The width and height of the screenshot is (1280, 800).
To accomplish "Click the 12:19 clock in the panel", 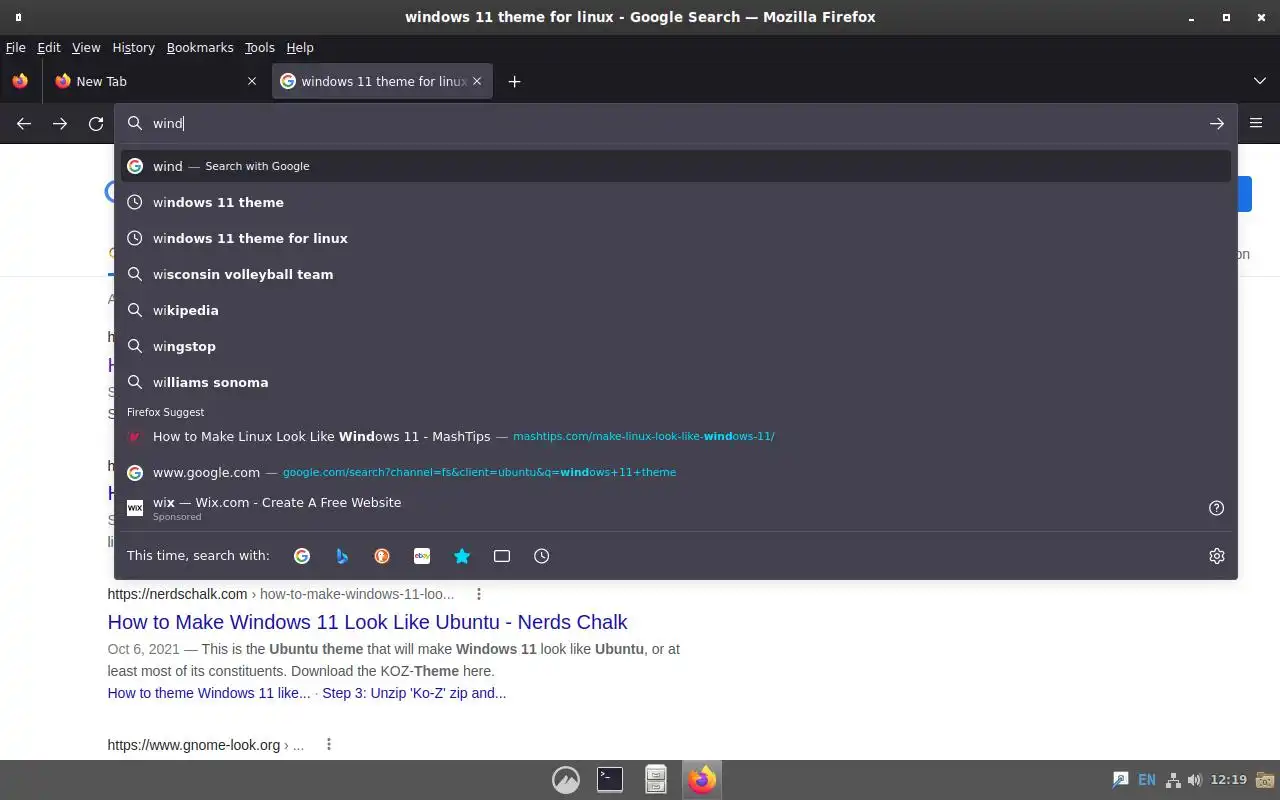I will click(x=1228, y=780).
